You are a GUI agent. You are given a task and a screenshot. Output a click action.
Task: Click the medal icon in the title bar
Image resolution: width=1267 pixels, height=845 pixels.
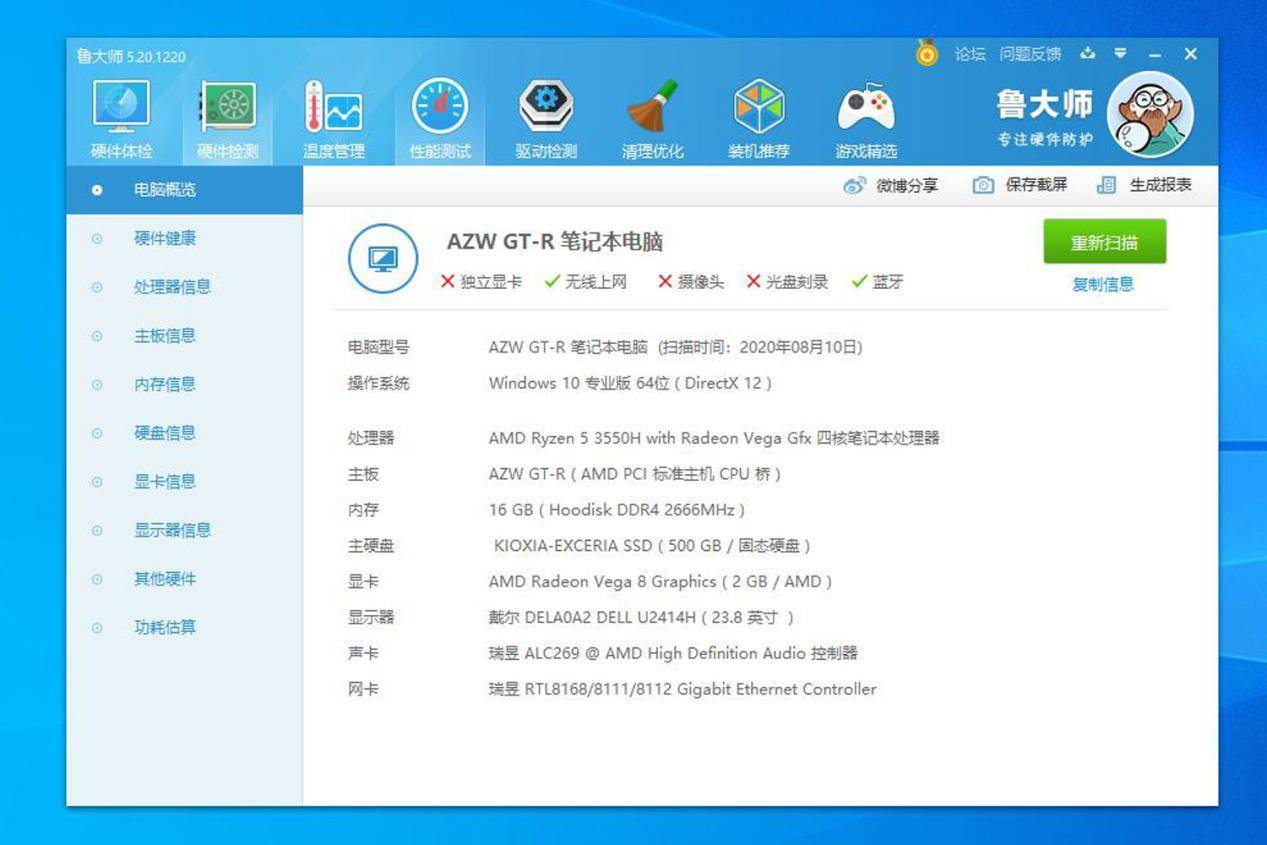928,55
